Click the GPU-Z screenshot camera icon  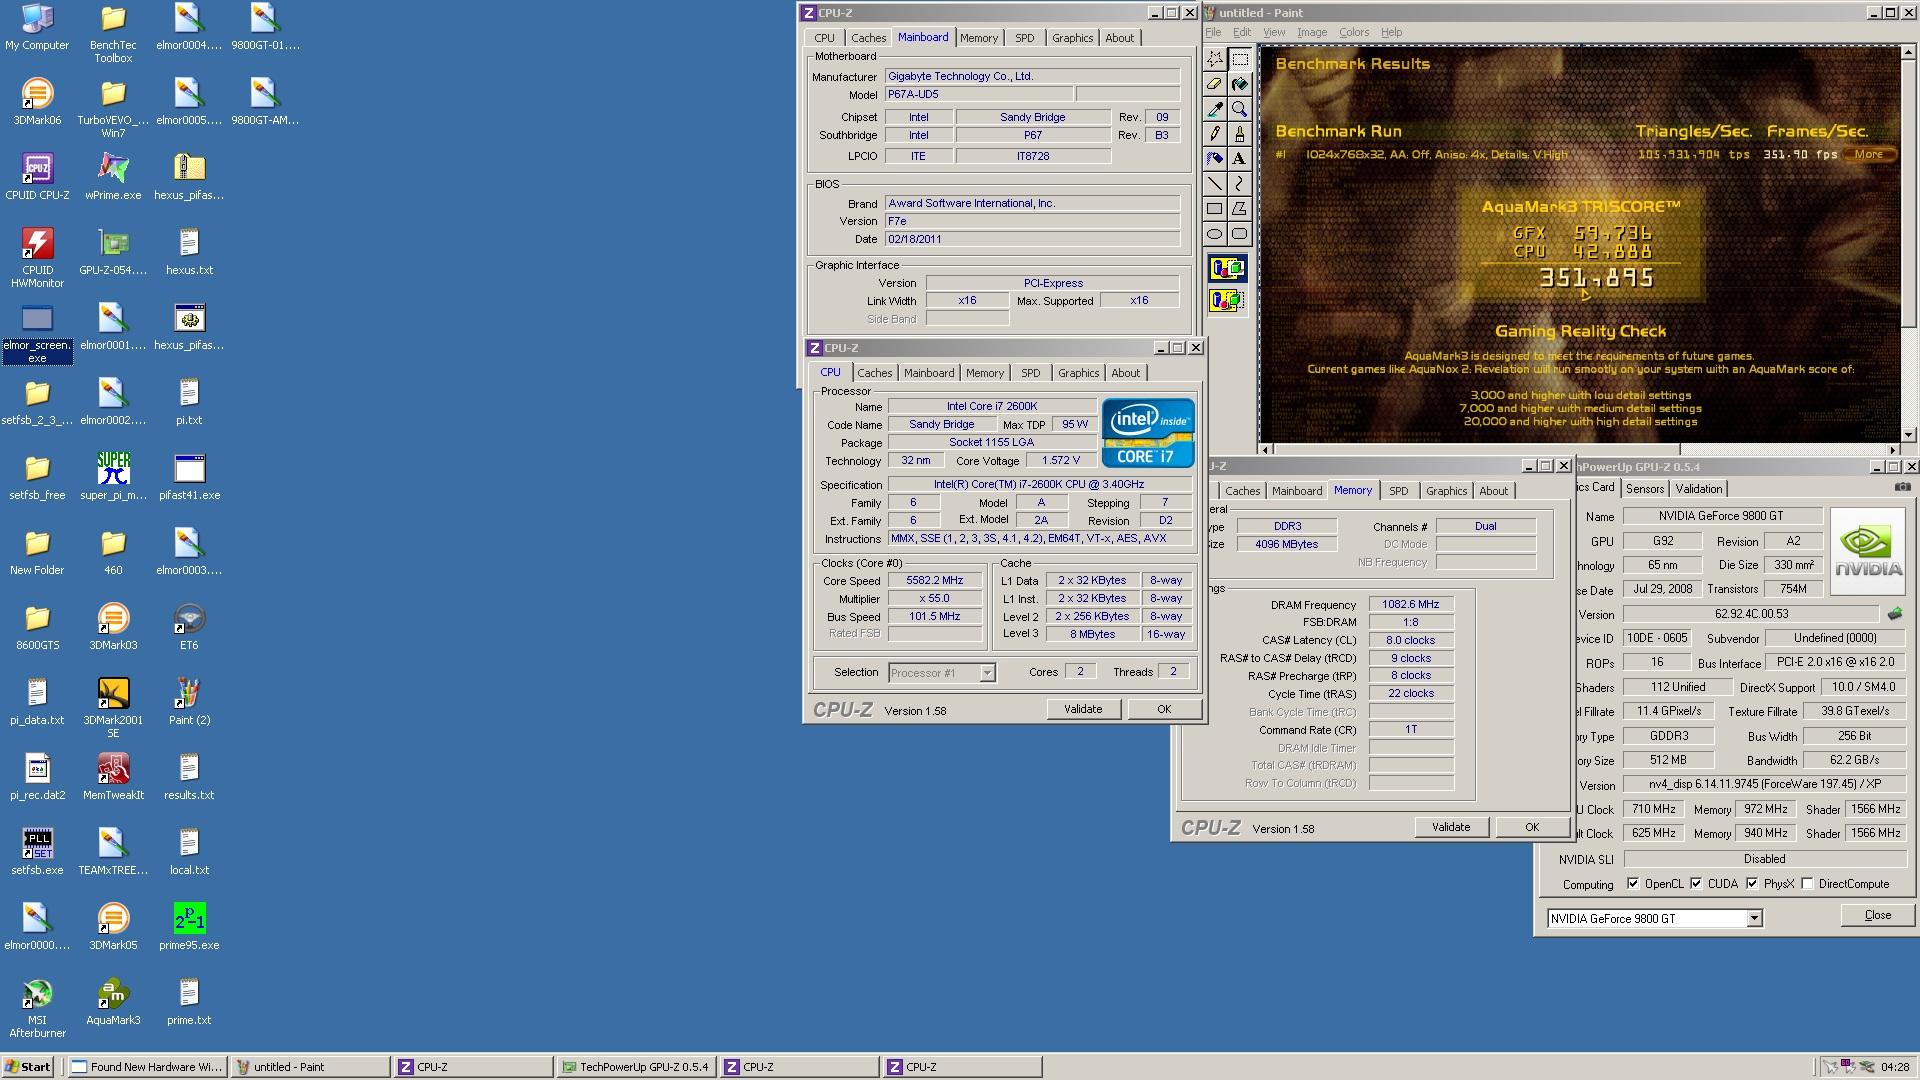[1902, 487]
